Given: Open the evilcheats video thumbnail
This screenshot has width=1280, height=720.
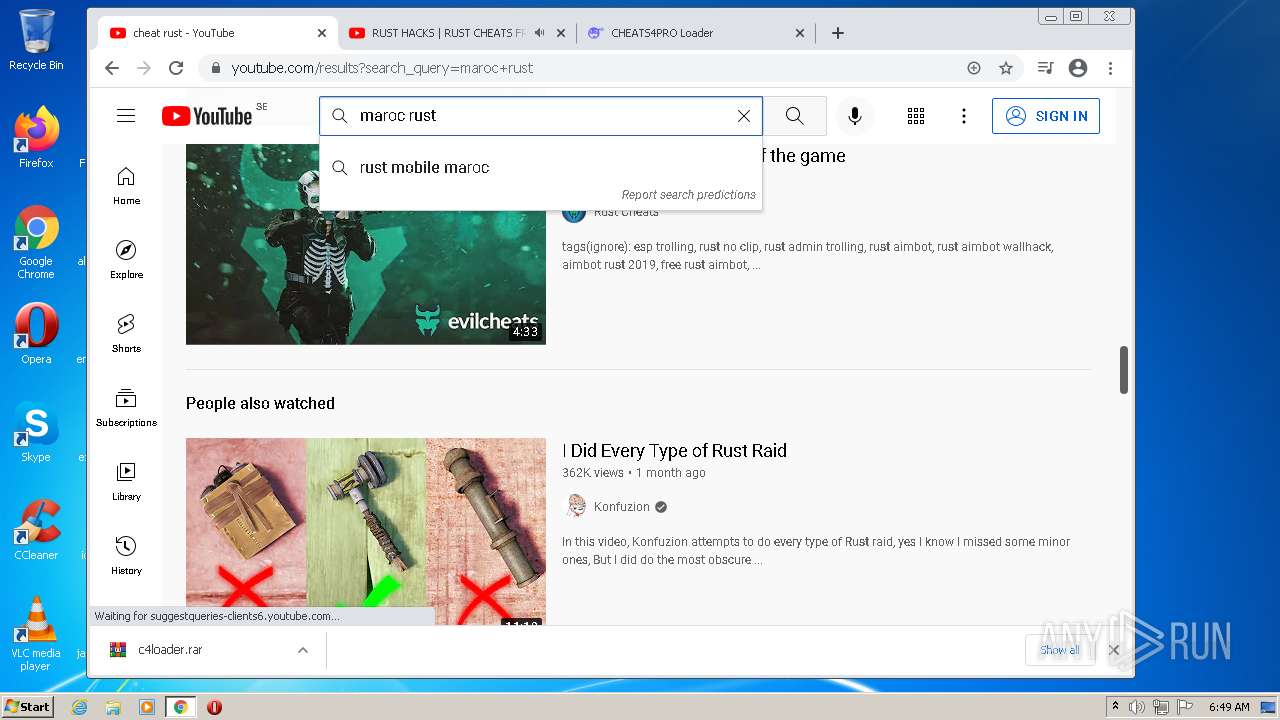Looking at the screenshot, I should [x=366, y=244].
